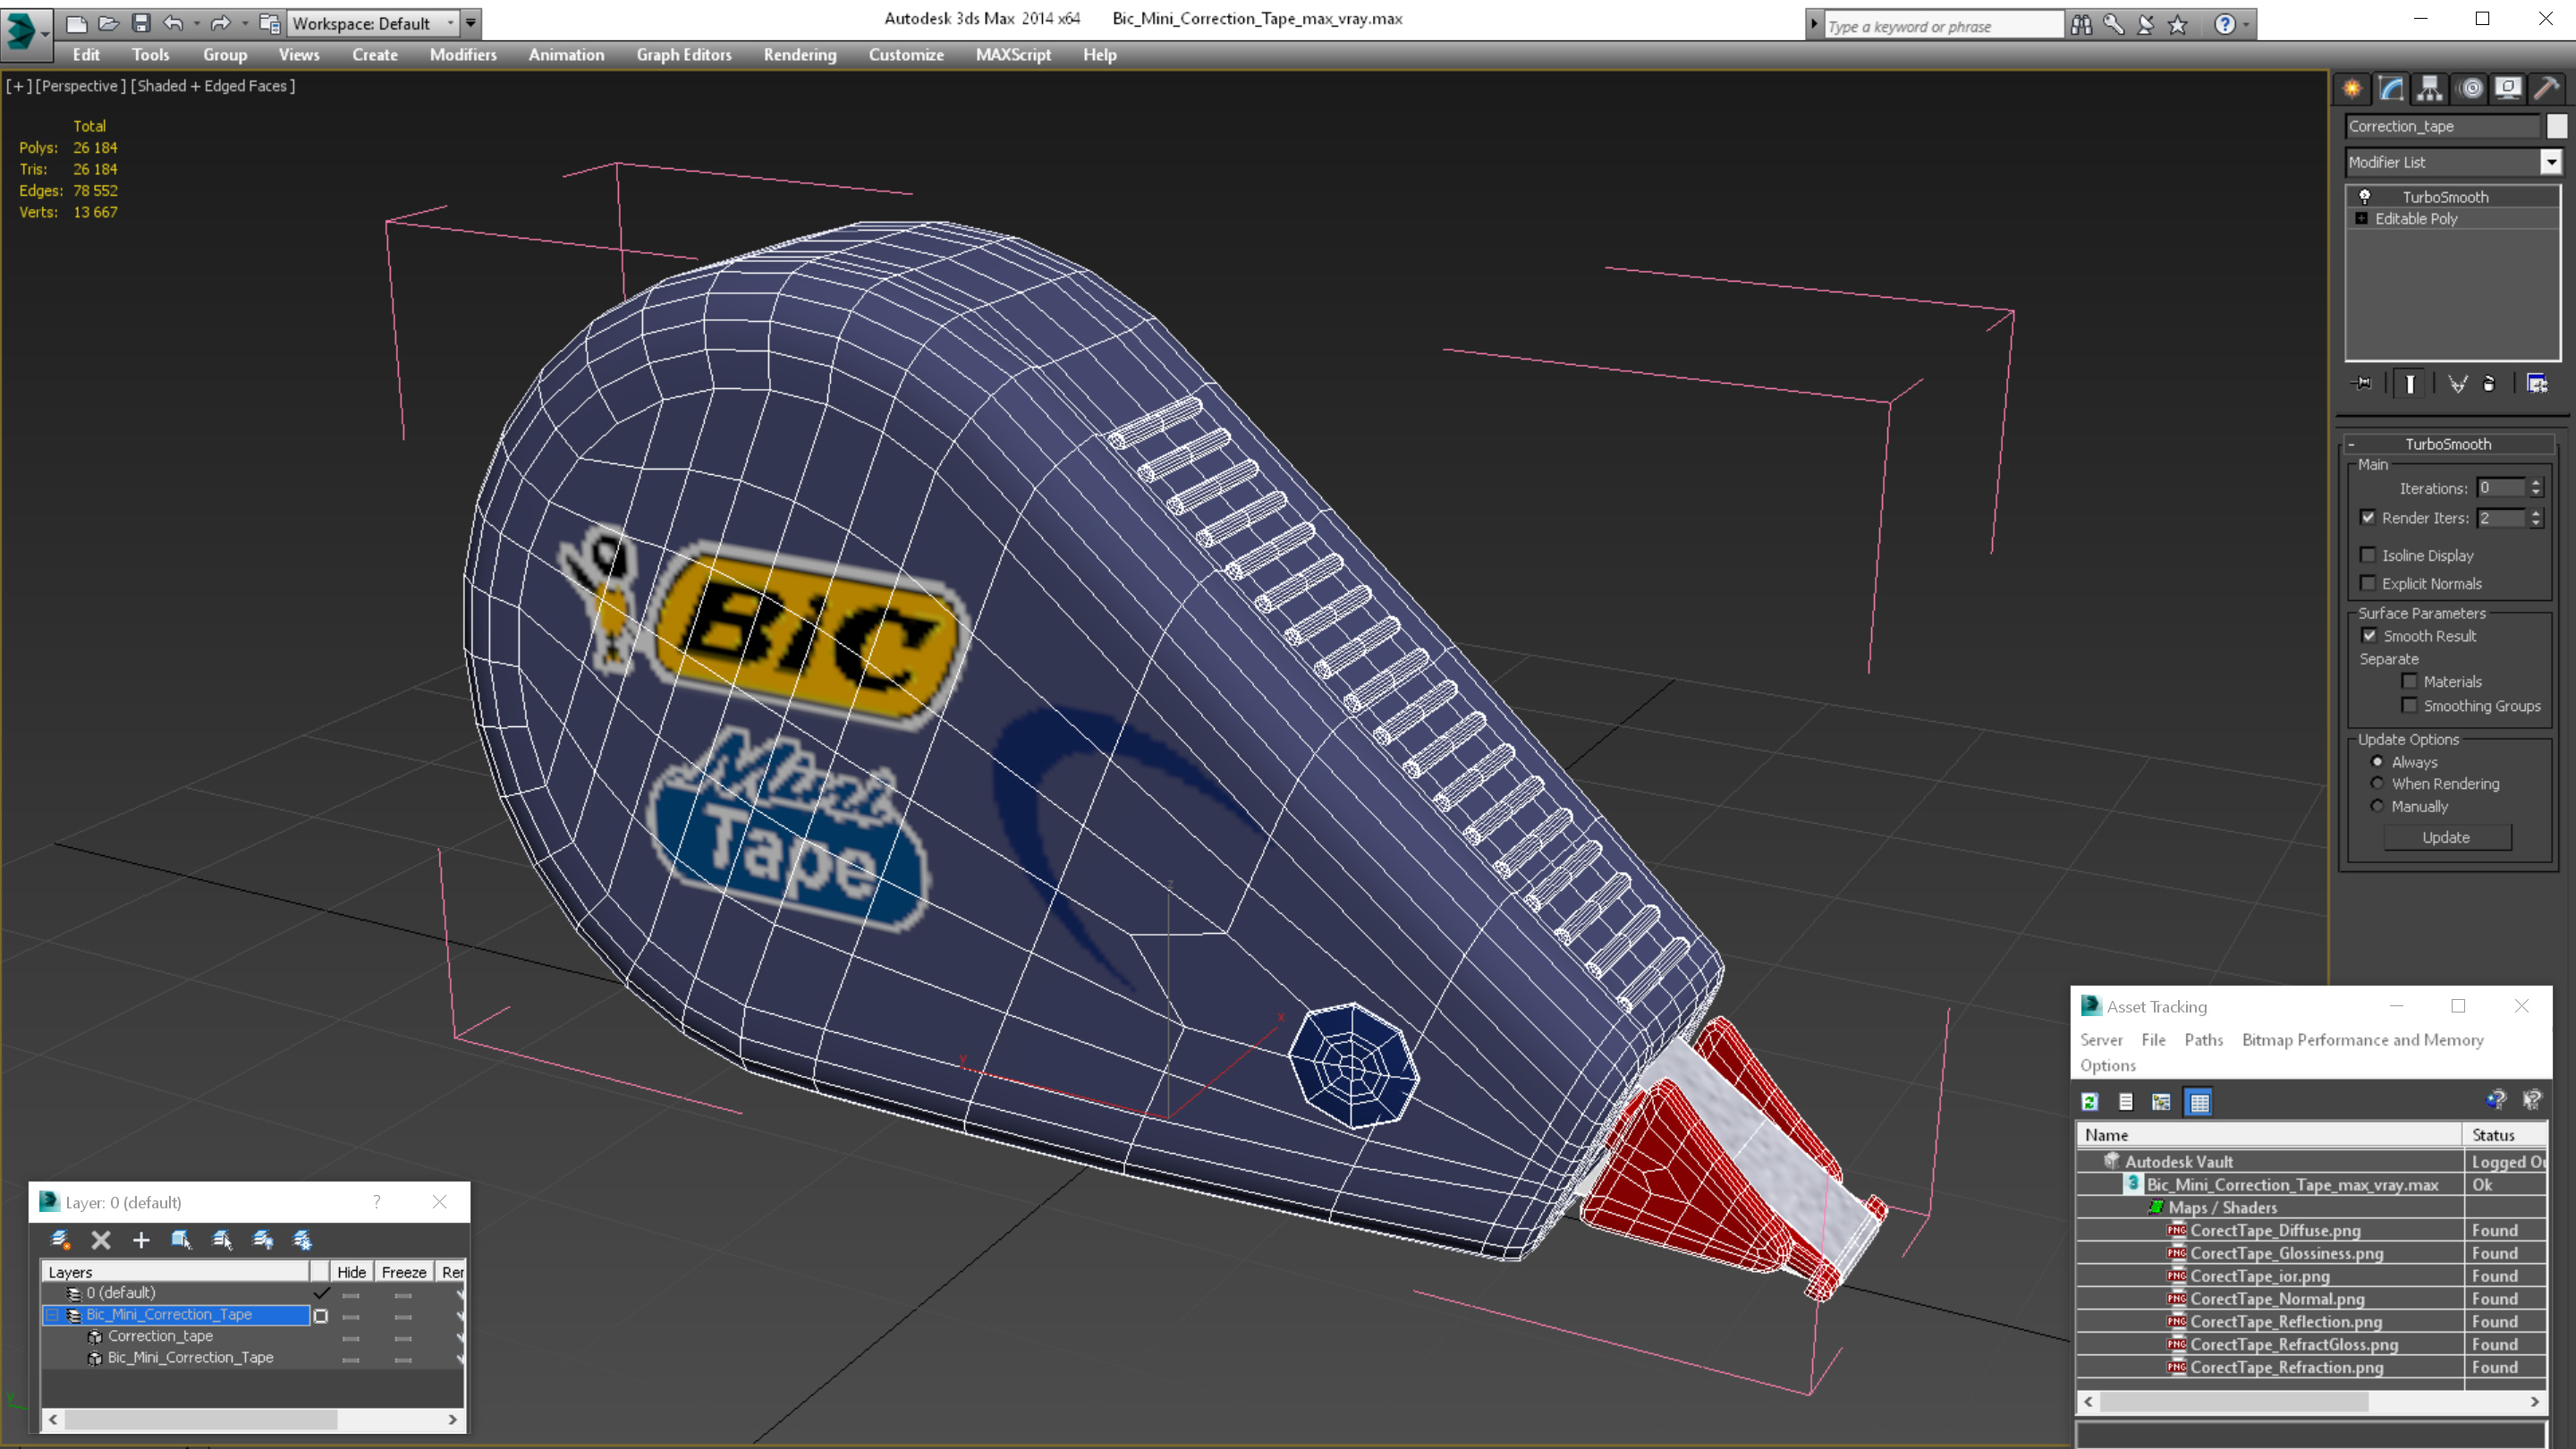The height and width of the screenshot is (1449, 2576).
Task: Click the Update button in TurboSmooth
Action: [2449, 837]
